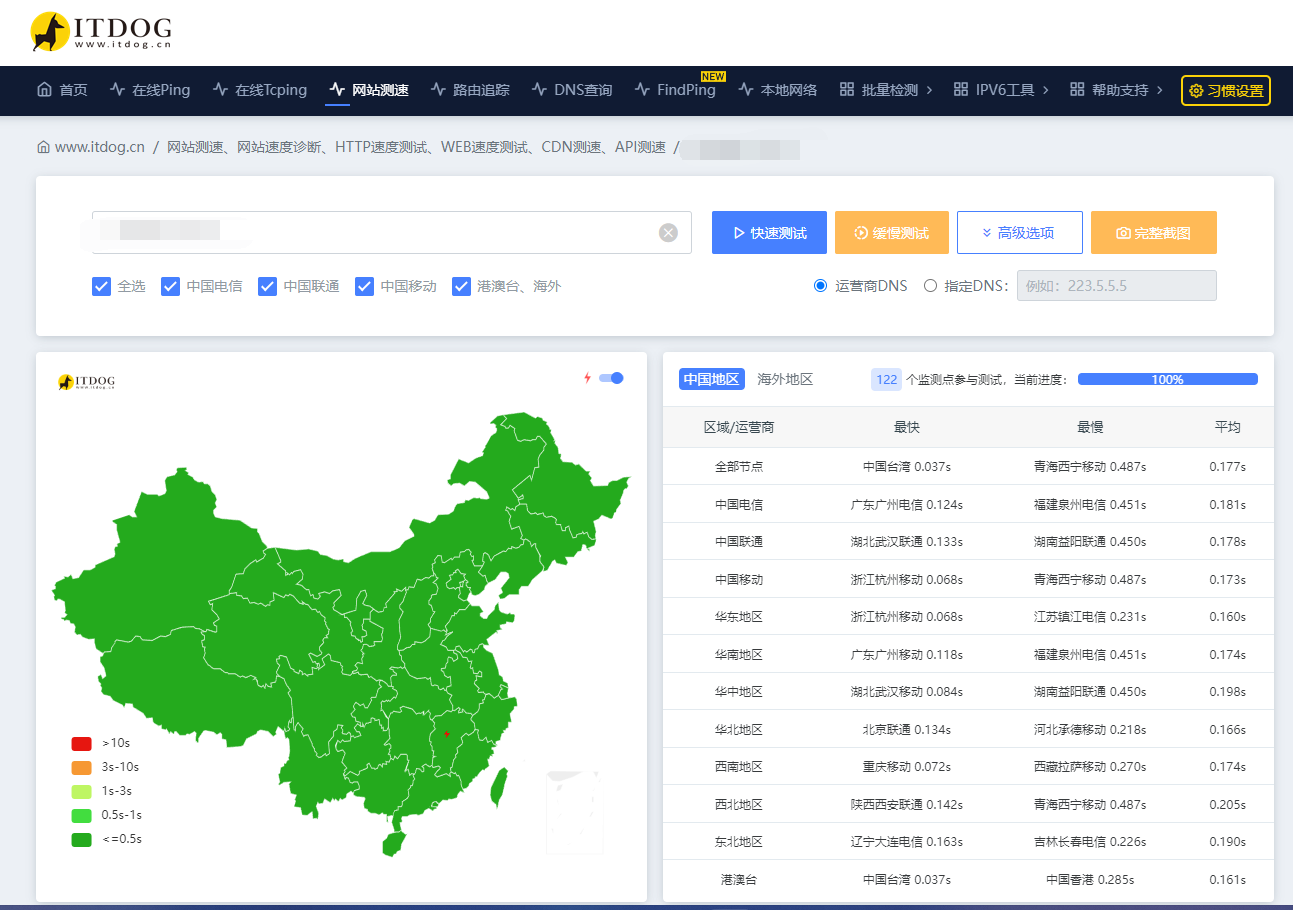Focus the URL input field
Viewport: 1293px width, 910px height.
[391, 232]
